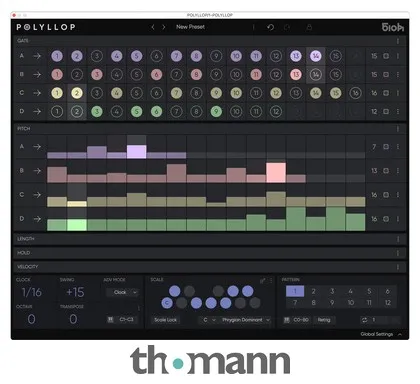
Task: Select pattern 2
Action: 313,291
